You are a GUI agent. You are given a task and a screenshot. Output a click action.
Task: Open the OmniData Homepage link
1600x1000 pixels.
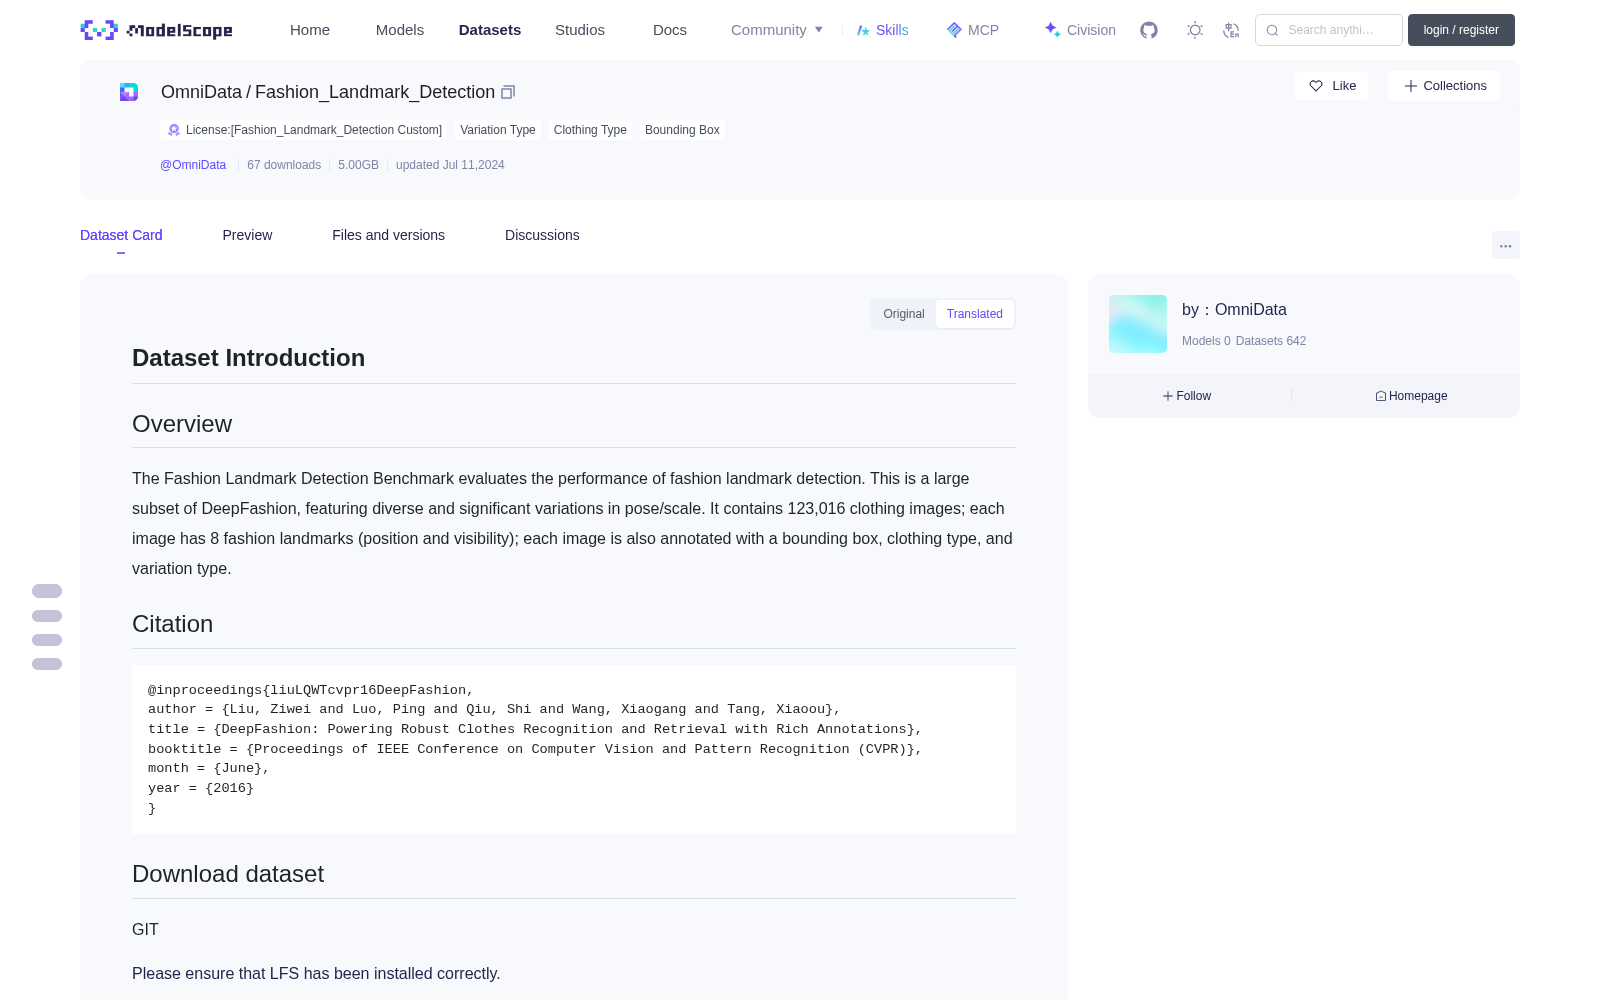[1411, 396]
